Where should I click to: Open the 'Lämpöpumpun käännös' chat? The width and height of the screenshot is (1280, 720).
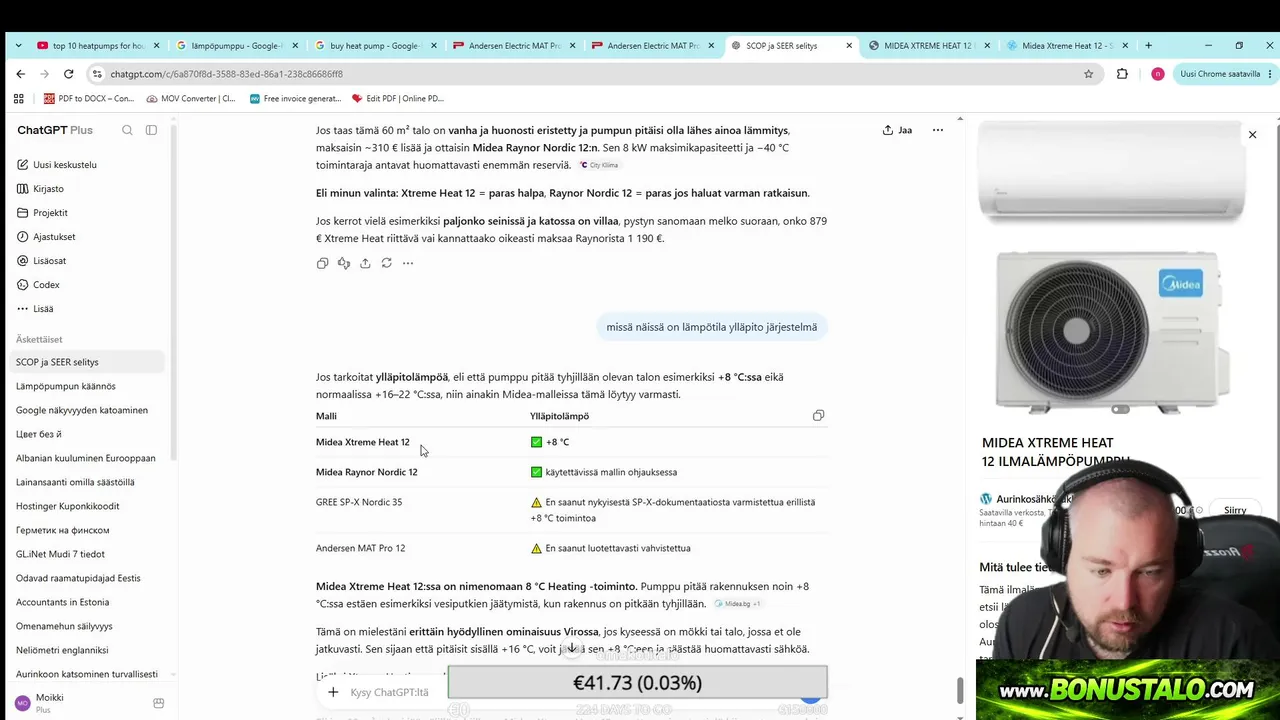point(88,386)
